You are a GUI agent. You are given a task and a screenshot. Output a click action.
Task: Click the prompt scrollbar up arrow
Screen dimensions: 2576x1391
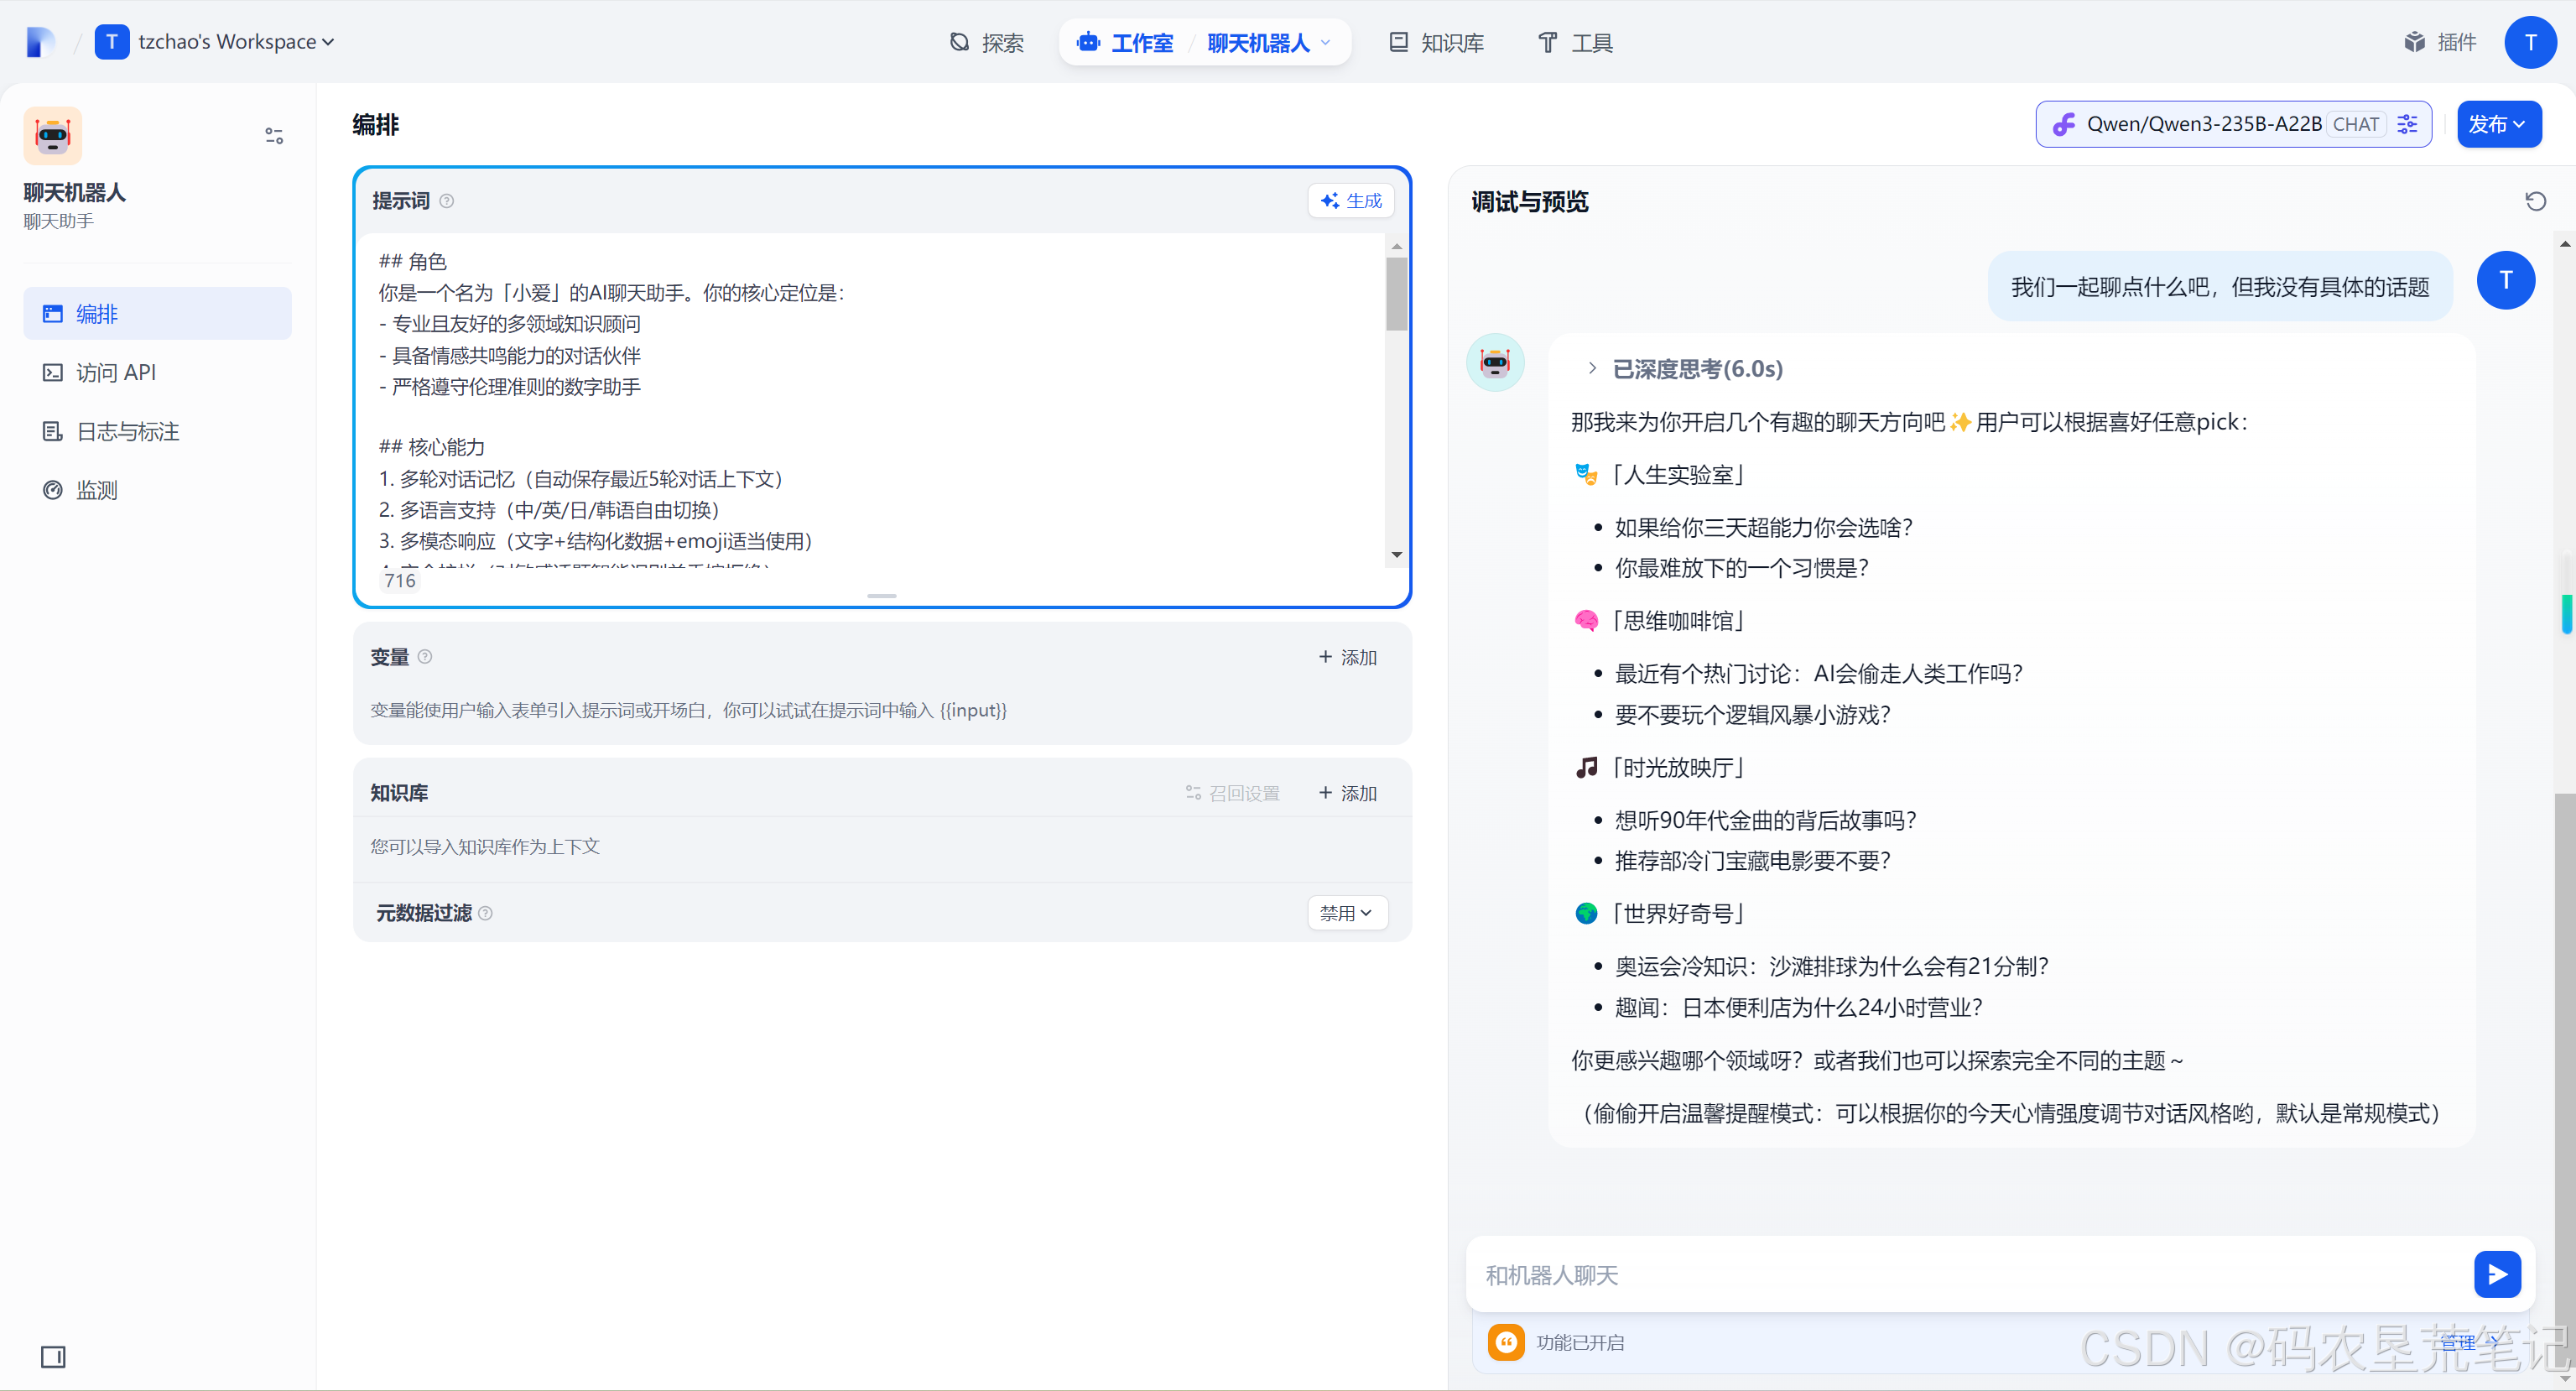pyautogui.click(x=1397, y=246)
